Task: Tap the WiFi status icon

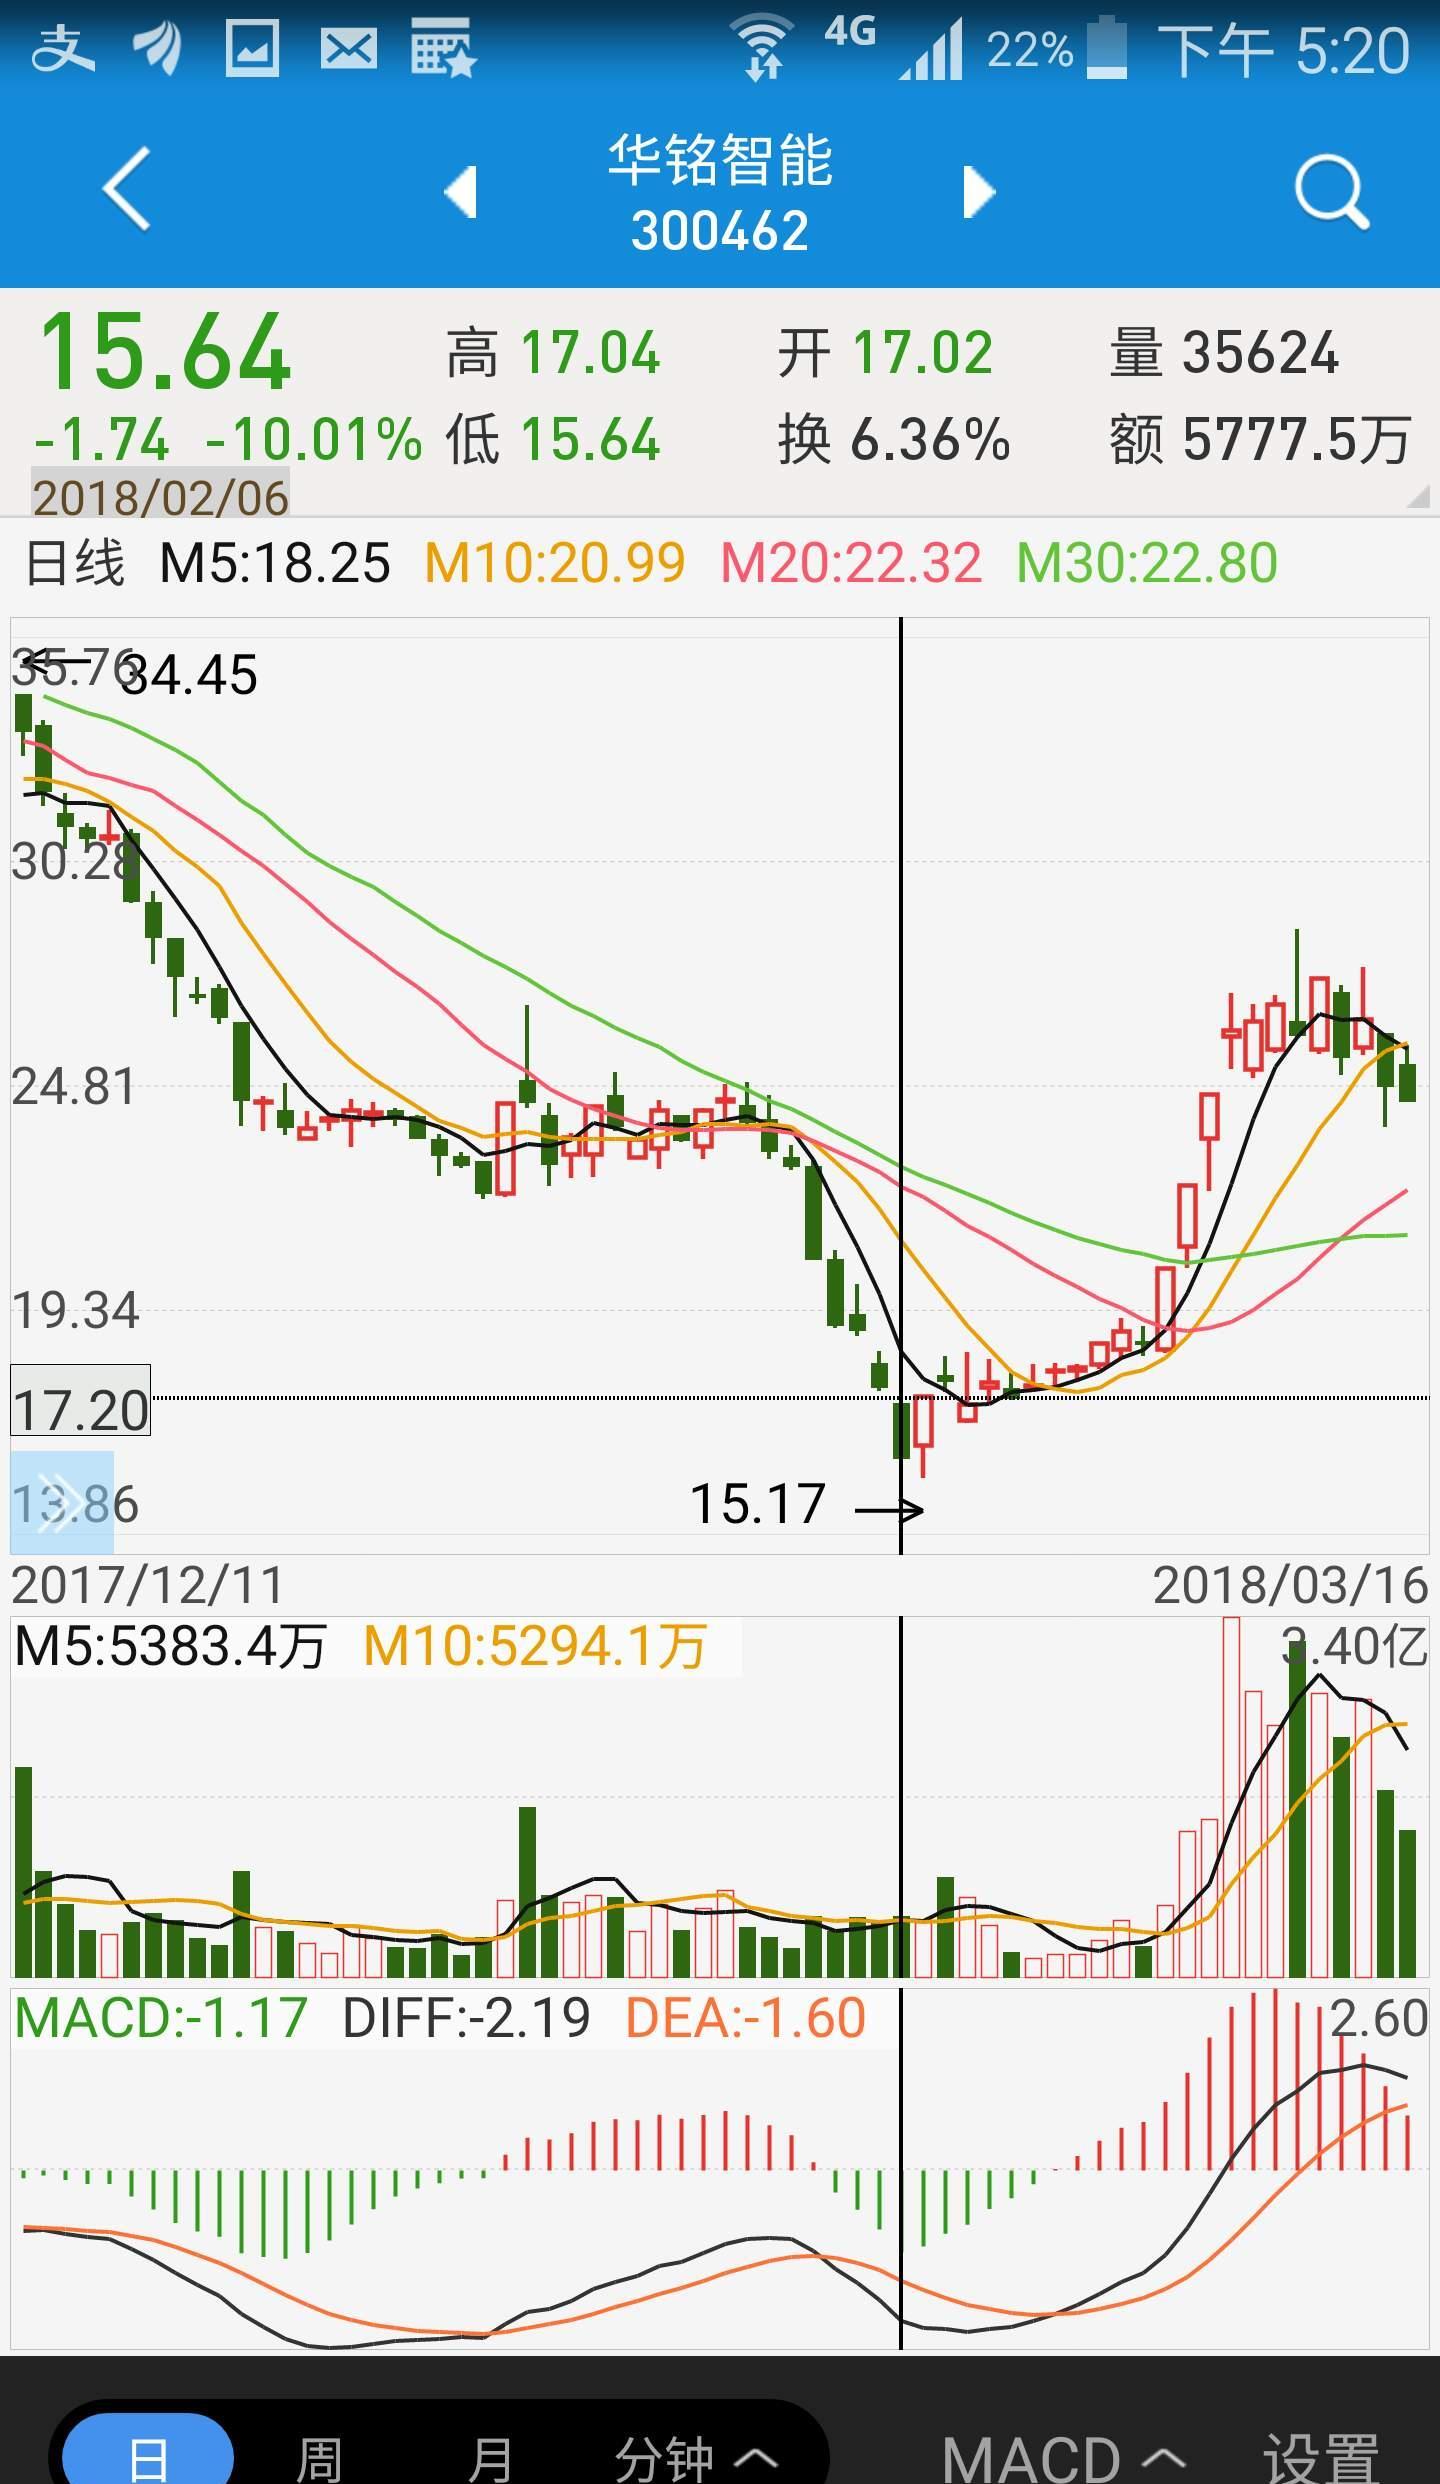Action: click(762, 48)
